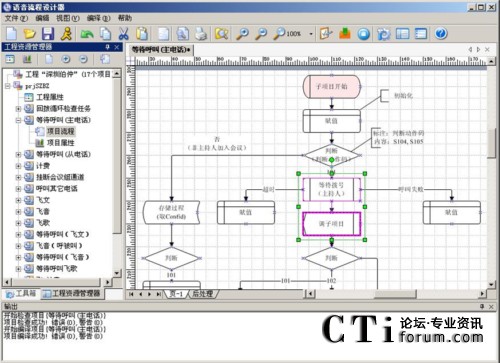Image resolution: width=500 pixels, height=363 pixels.
Task: Select the 子项目开始 flowchart start node
Action: (x=332, y=86)
